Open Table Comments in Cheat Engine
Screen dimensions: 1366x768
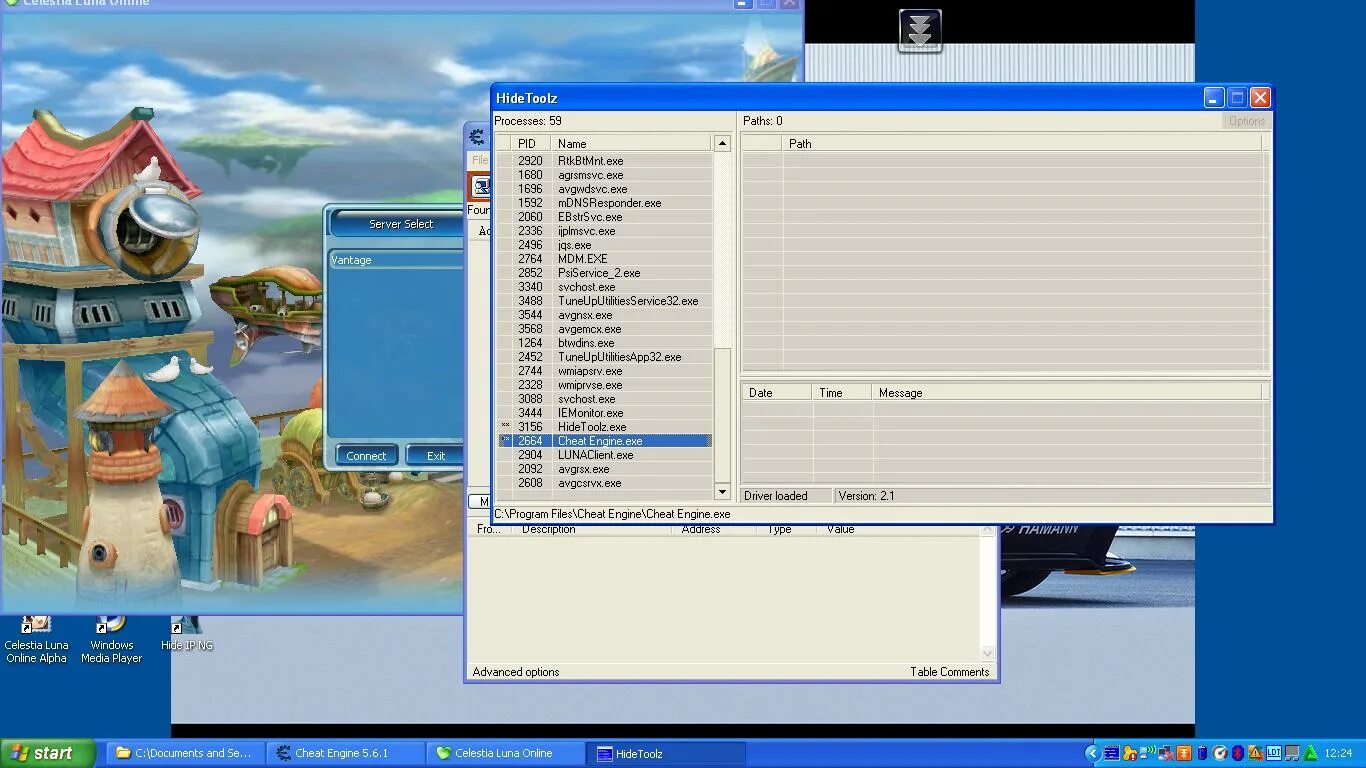[x=949, y=672]
